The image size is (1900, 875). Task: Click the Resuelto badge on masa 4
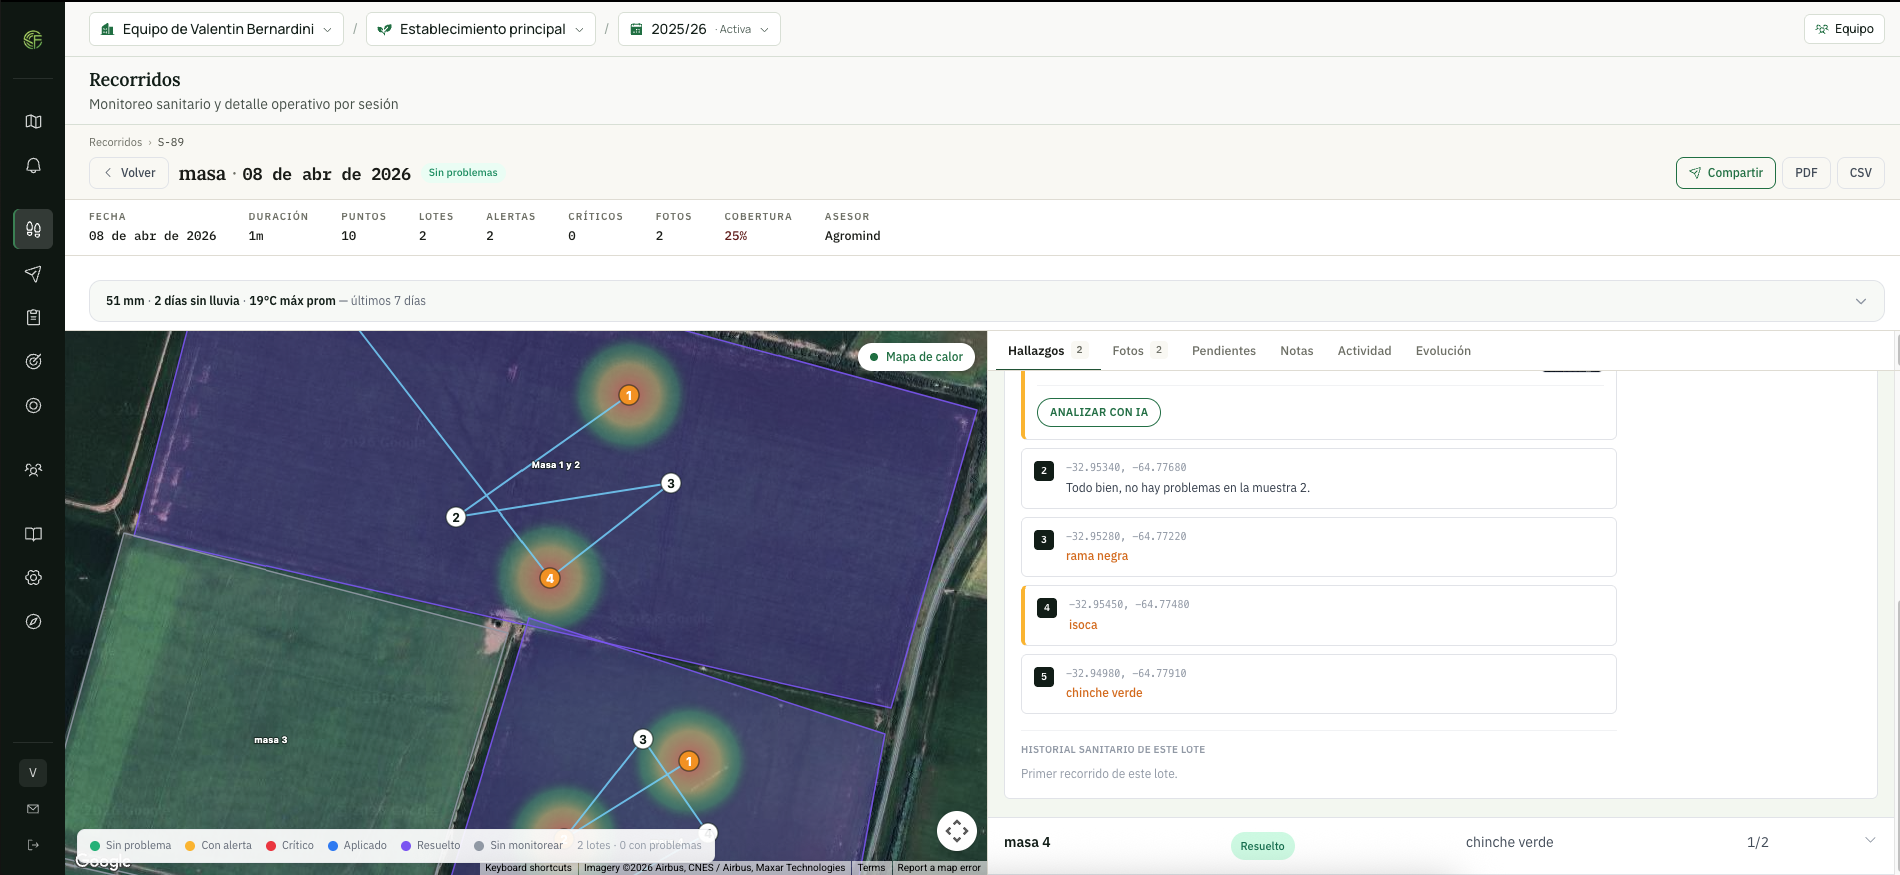[x=1262, y=846]
